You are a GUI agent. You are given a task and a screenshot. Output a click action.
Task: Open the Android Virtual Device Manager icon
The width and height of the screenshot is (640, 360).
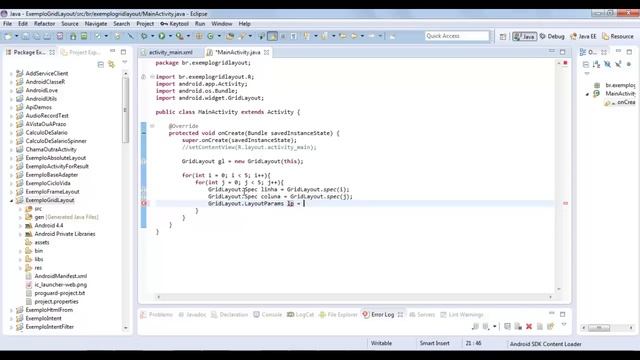click(x=84, y=36)
